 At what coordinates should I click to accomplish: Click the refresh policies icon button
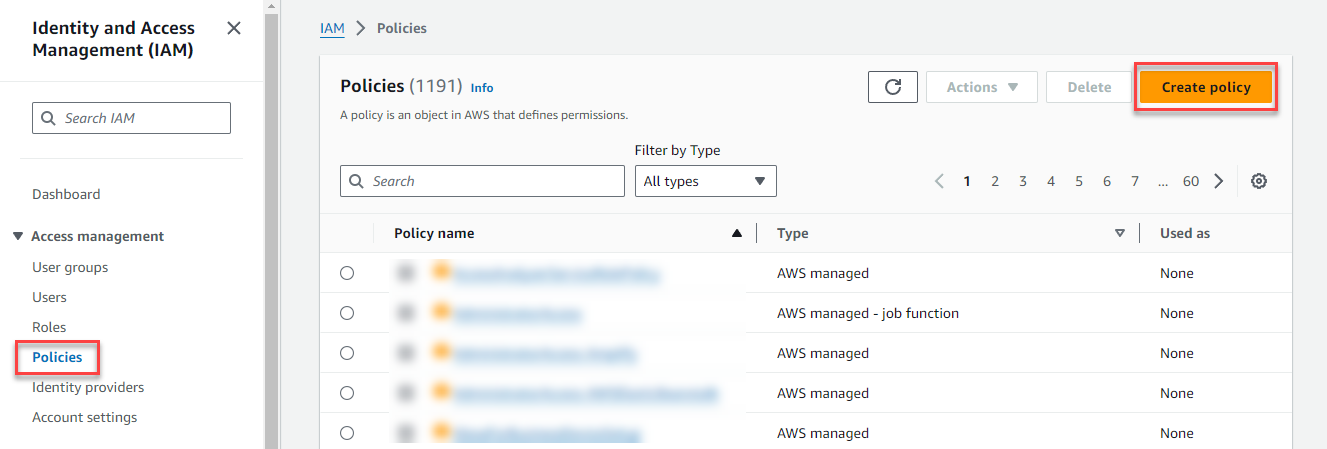893,87
